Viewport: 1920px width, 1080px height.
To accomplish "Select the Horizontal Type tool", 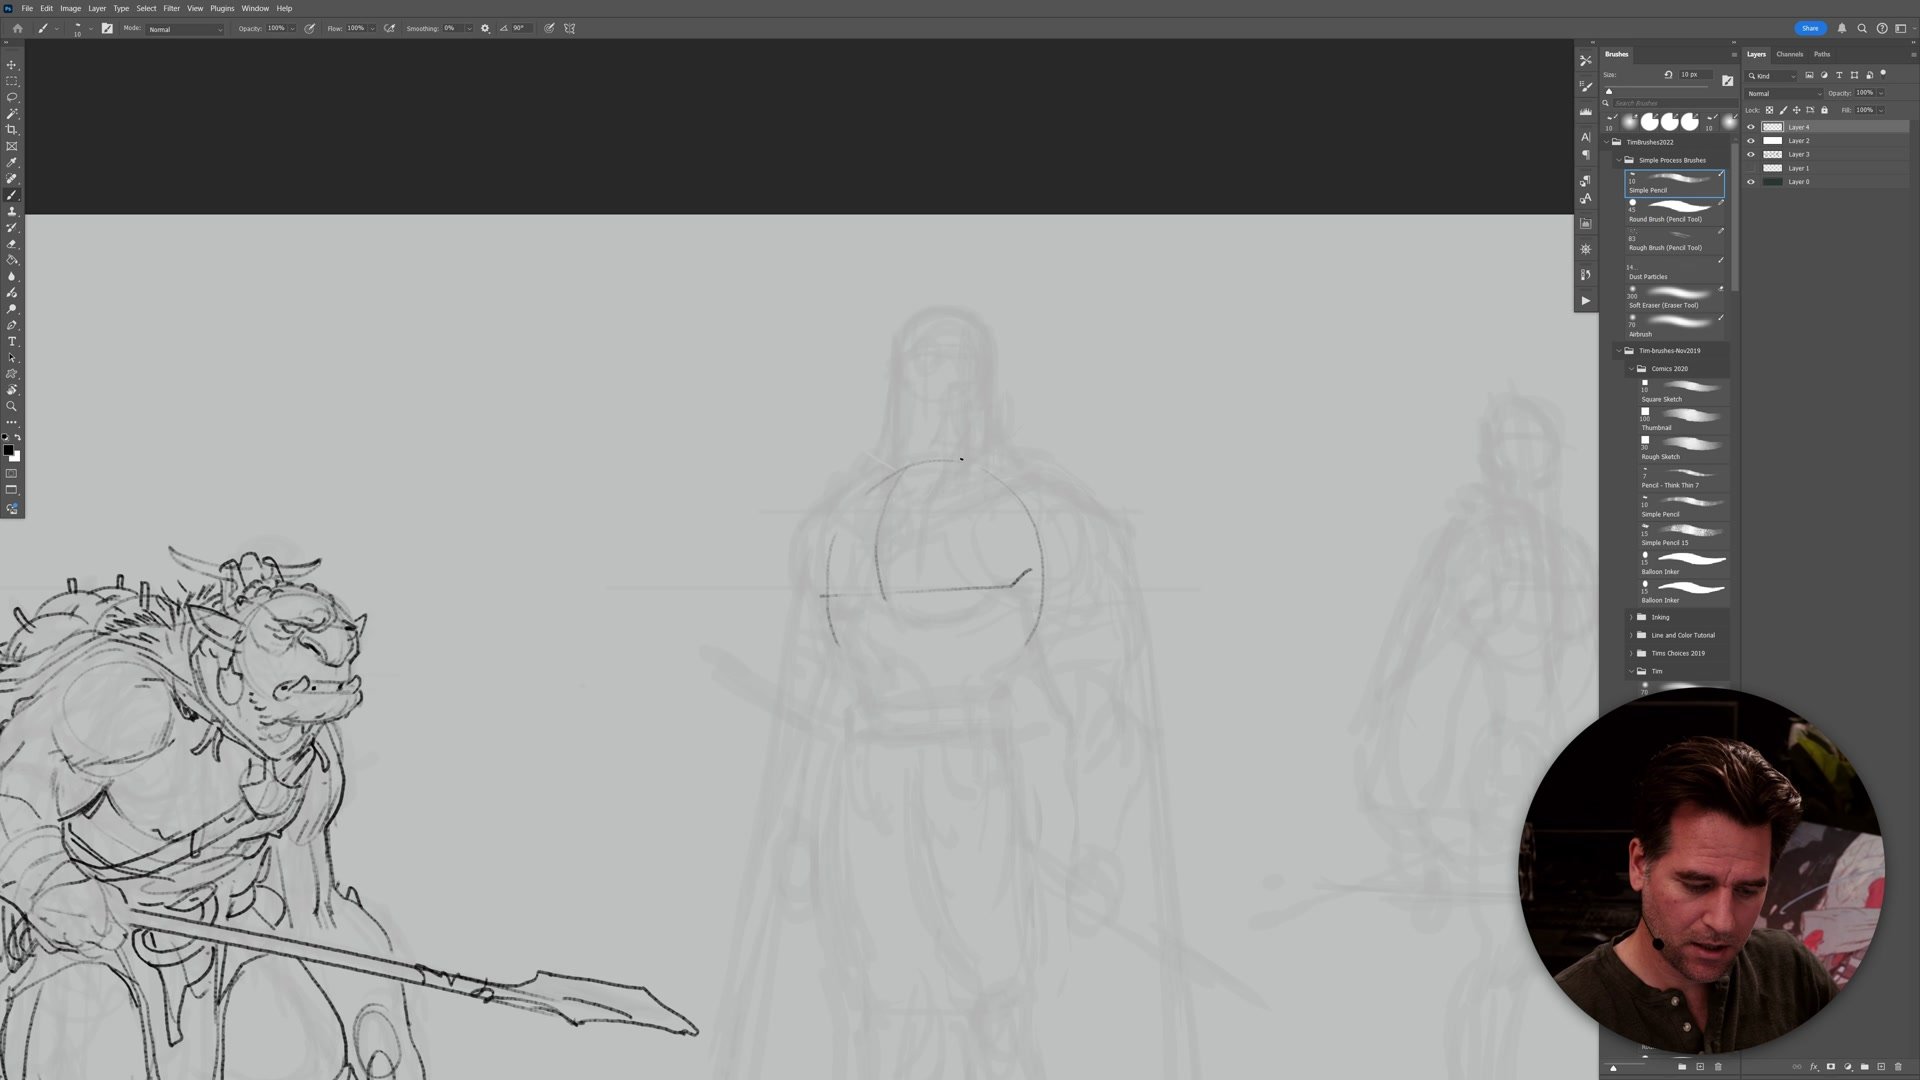I will pyautogui.click(x=12, y=342).
